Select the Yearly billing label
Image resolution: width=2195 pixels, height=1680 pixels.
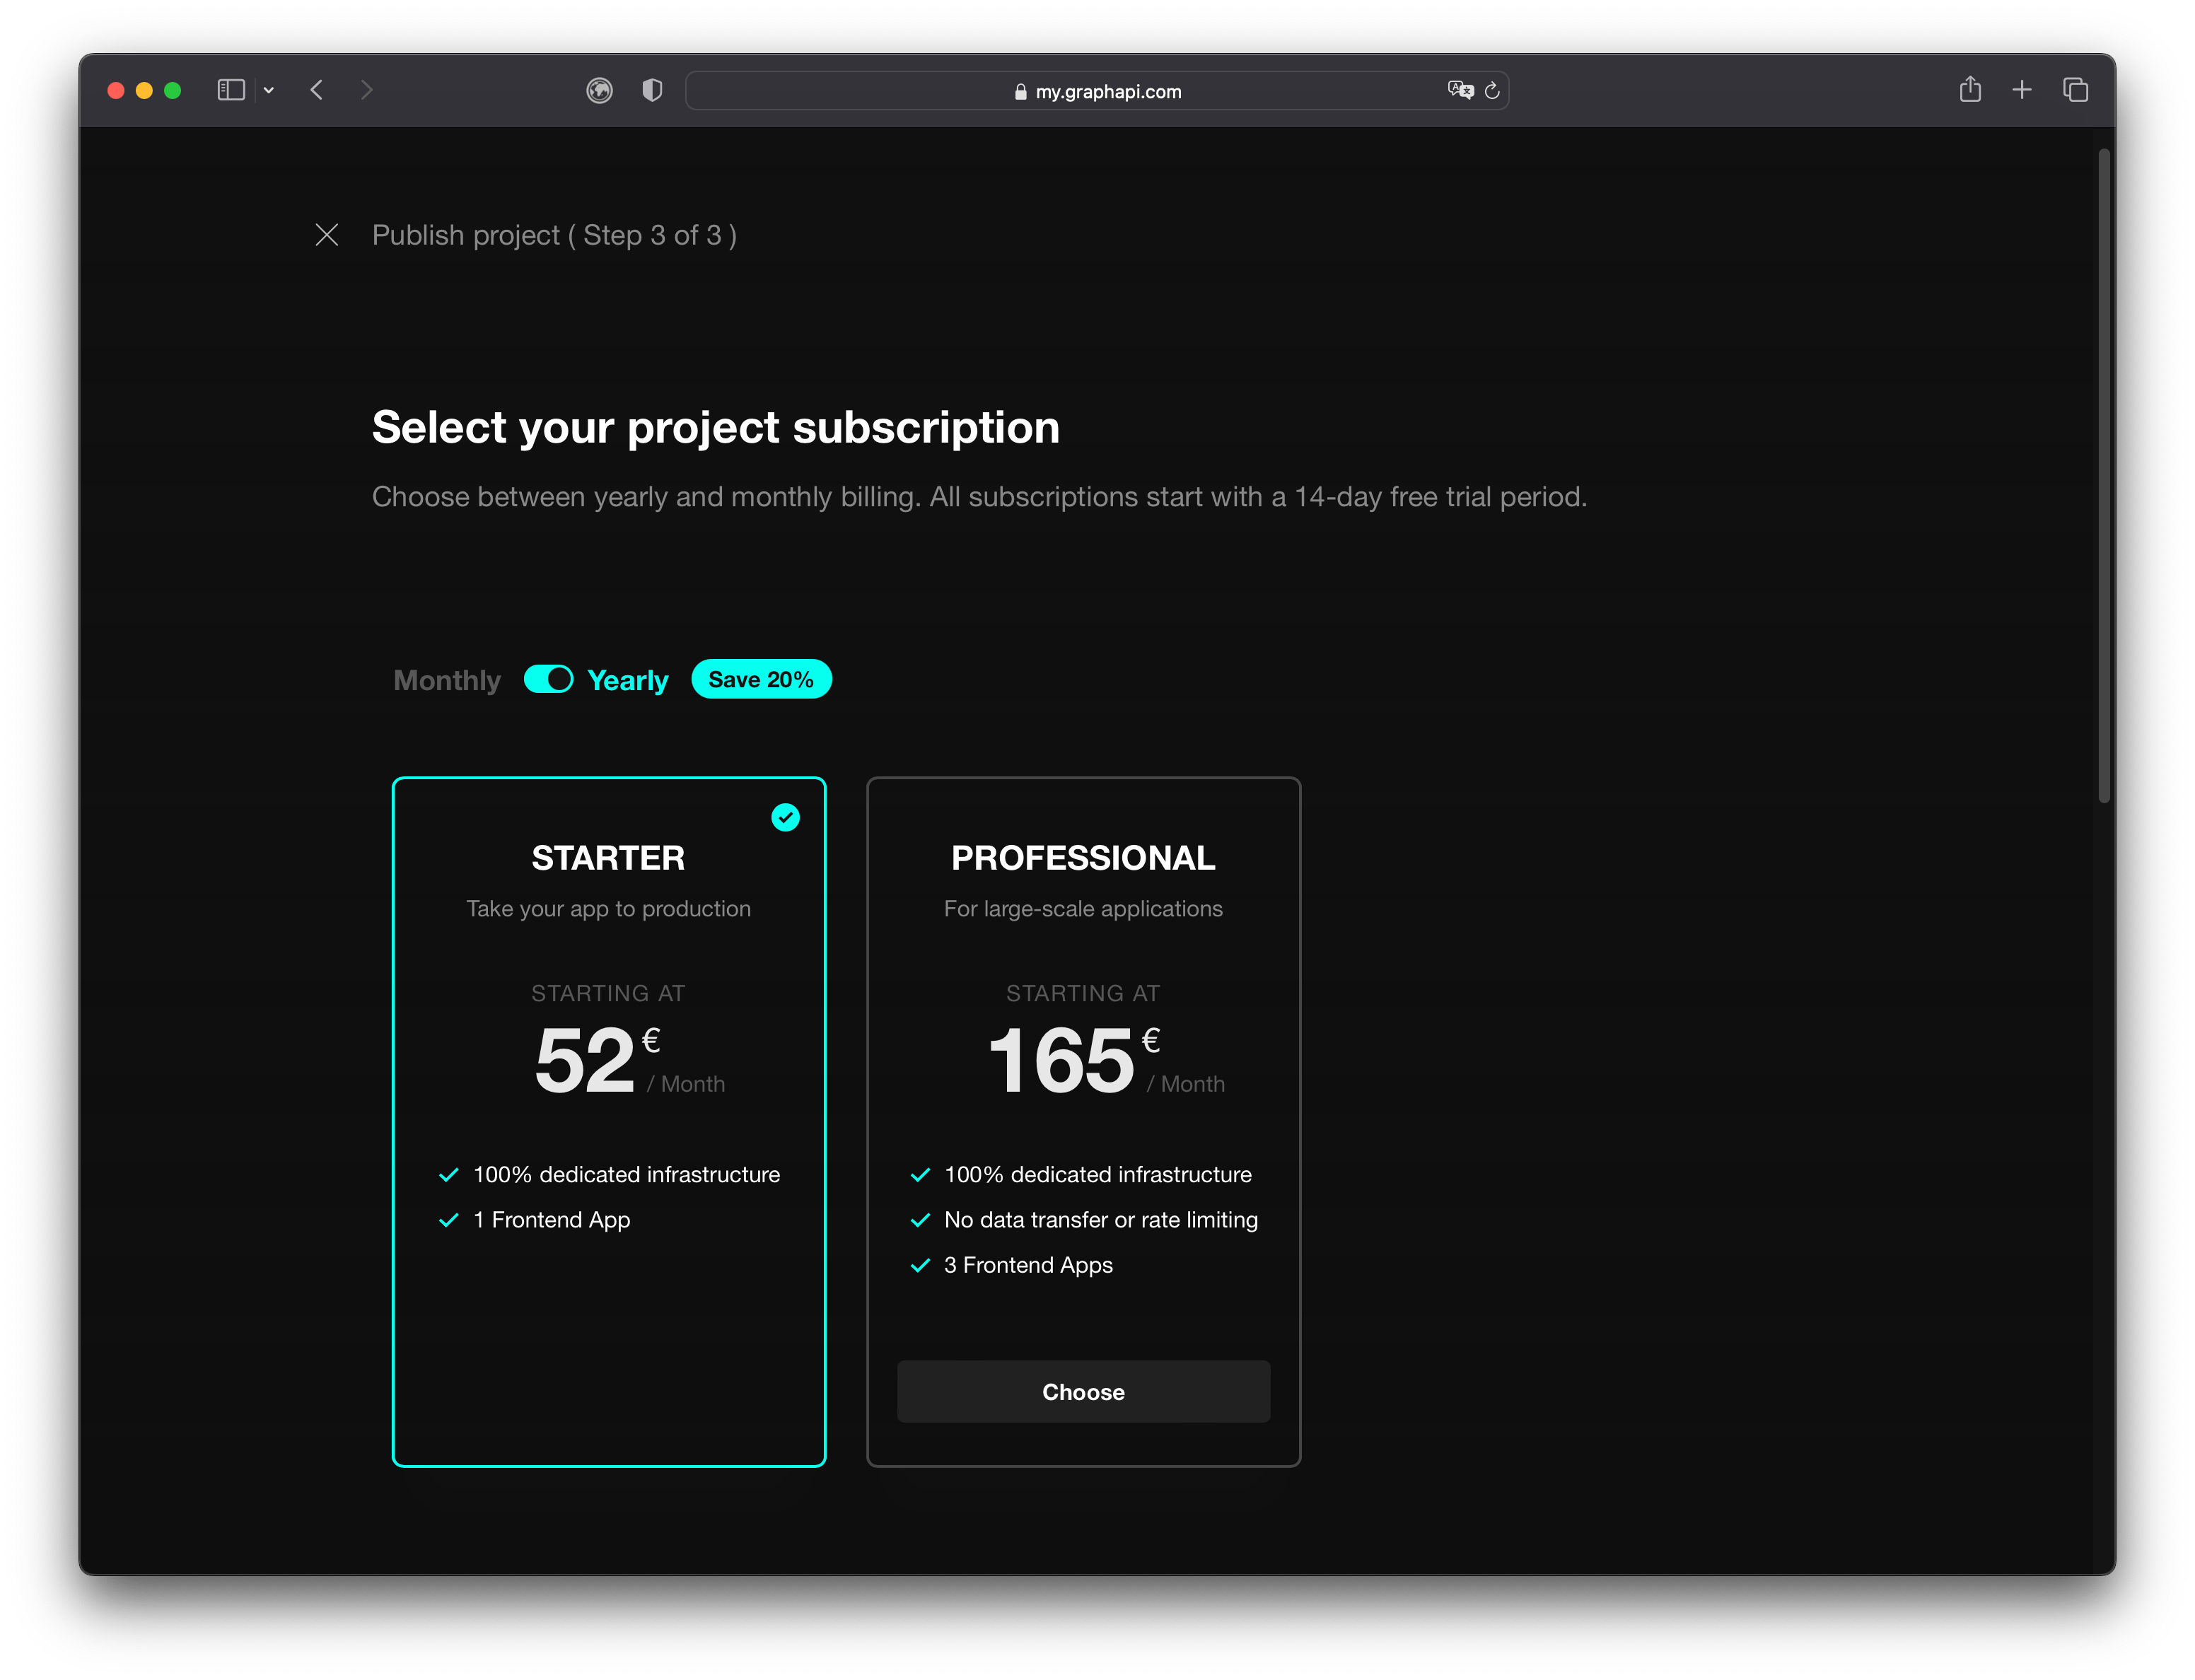tap(628, 681)
